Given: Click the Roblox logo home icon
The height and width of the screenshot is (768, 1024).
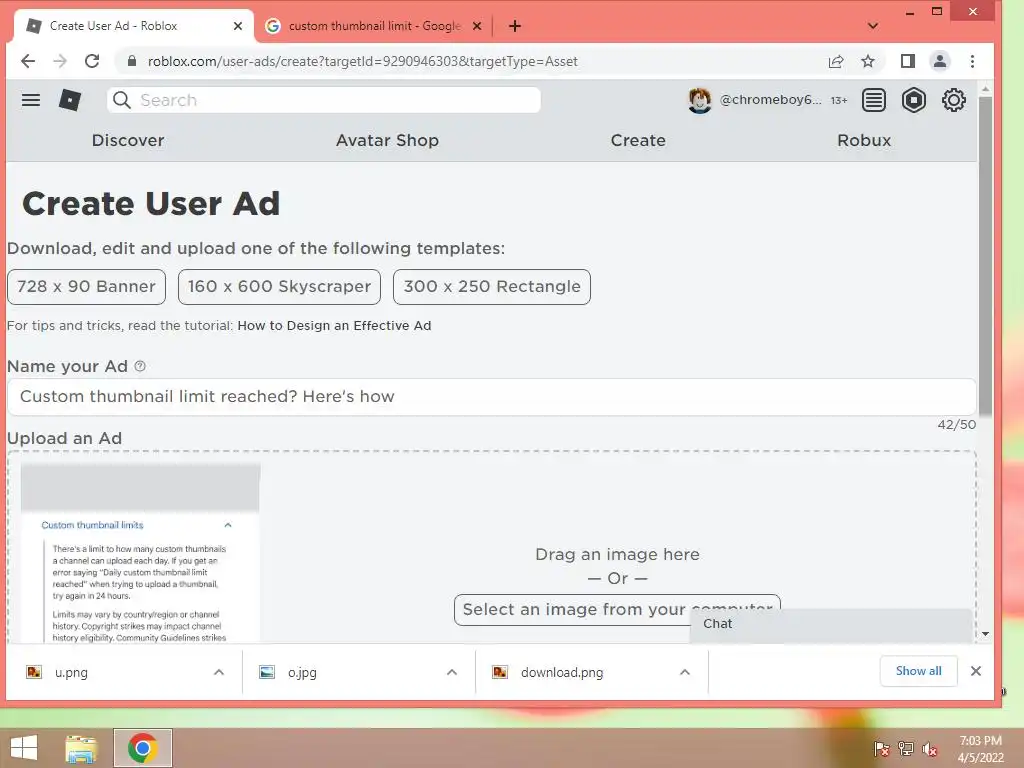Looking at the screenshot, I should (70, 100).
